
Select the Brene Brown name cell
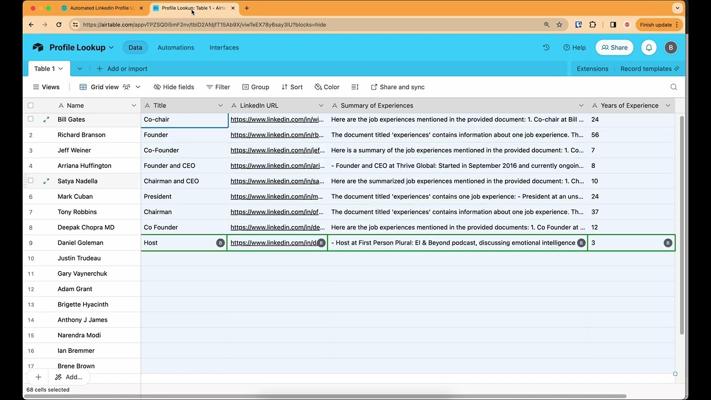97,366
